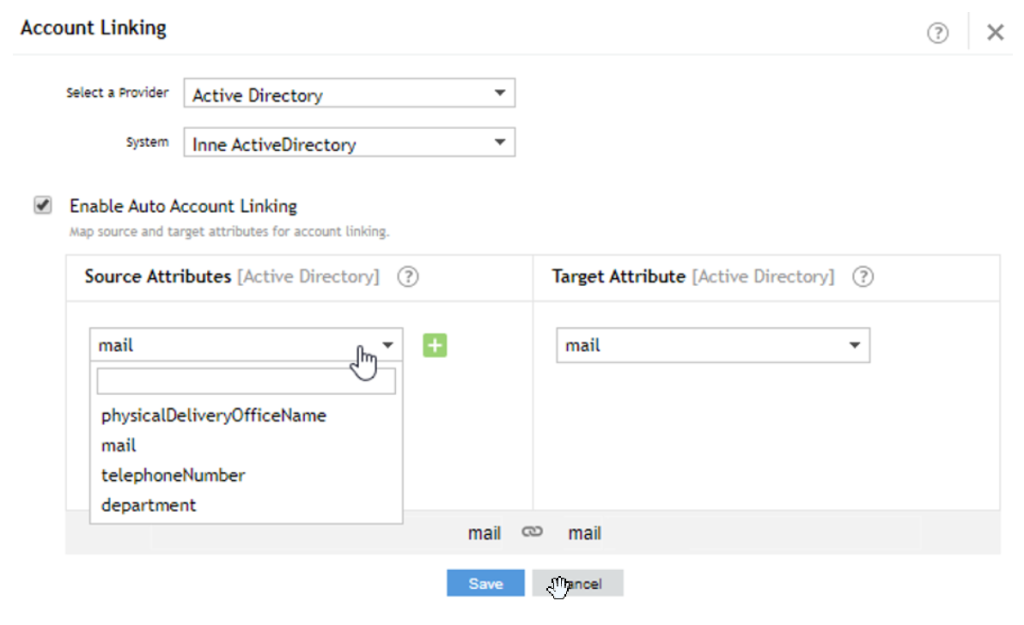Screen dimensions: 1024x625
Task: Click right mail label in mapping summary bar
Action: (584, 534)
